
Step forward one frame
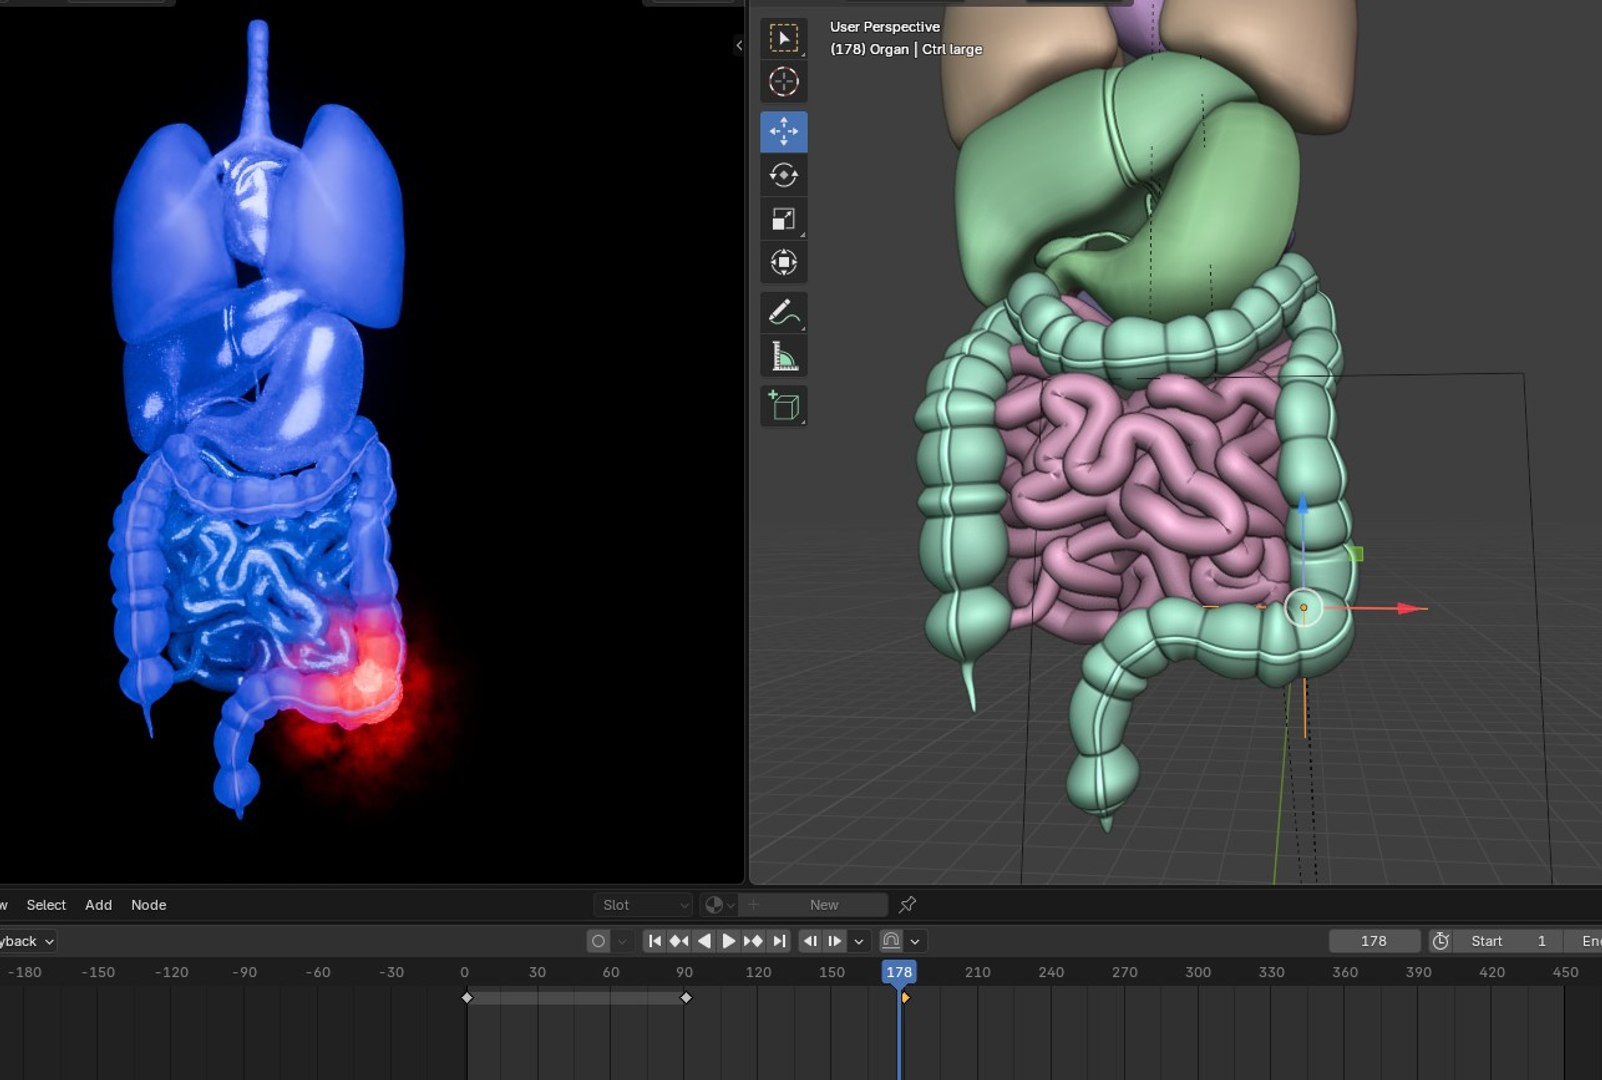(835, 941)
